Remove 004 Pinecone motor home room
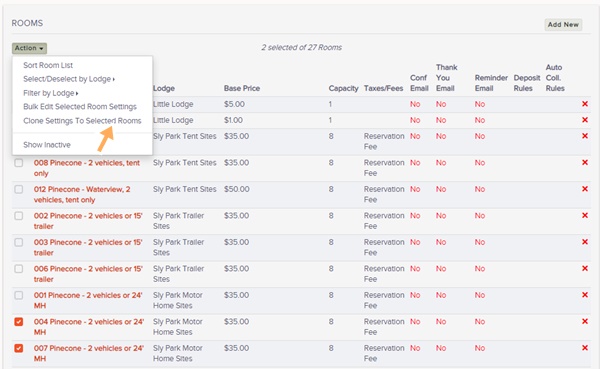The width and height of the screenshot is (600, 369). click(x=585, y=321)
